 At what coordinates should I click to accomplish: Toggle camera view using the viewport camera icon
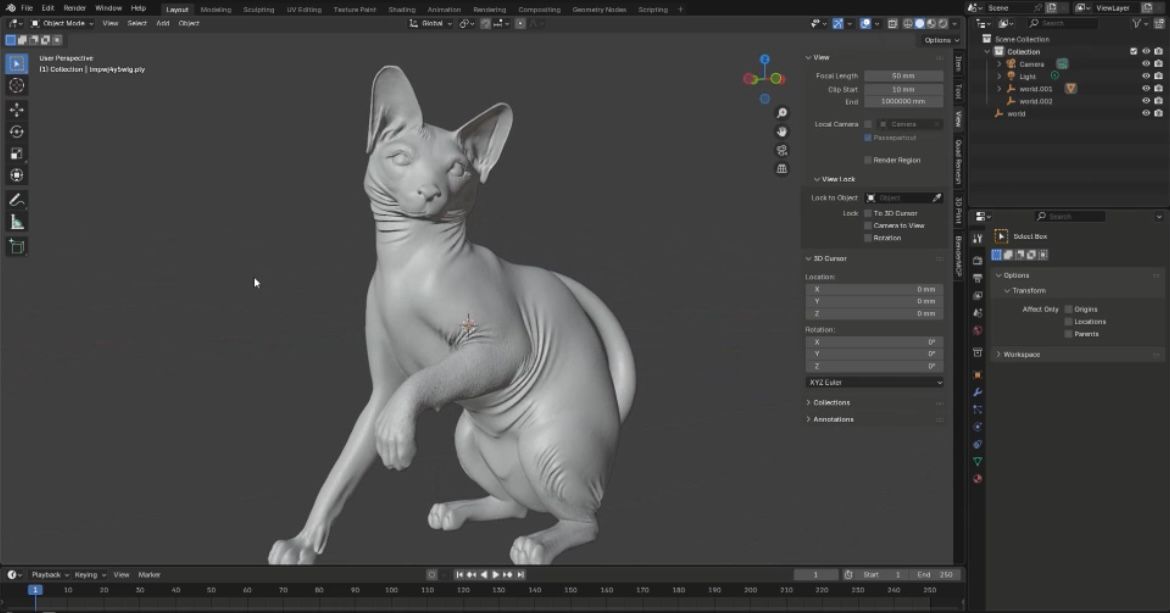click(782, 150)
